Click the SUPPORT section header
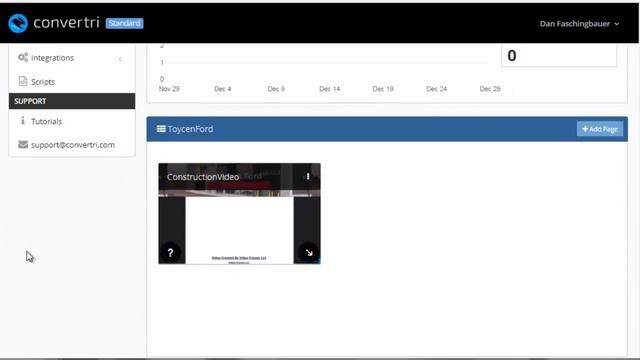640x360 pixels. click(x=72, y=101)
